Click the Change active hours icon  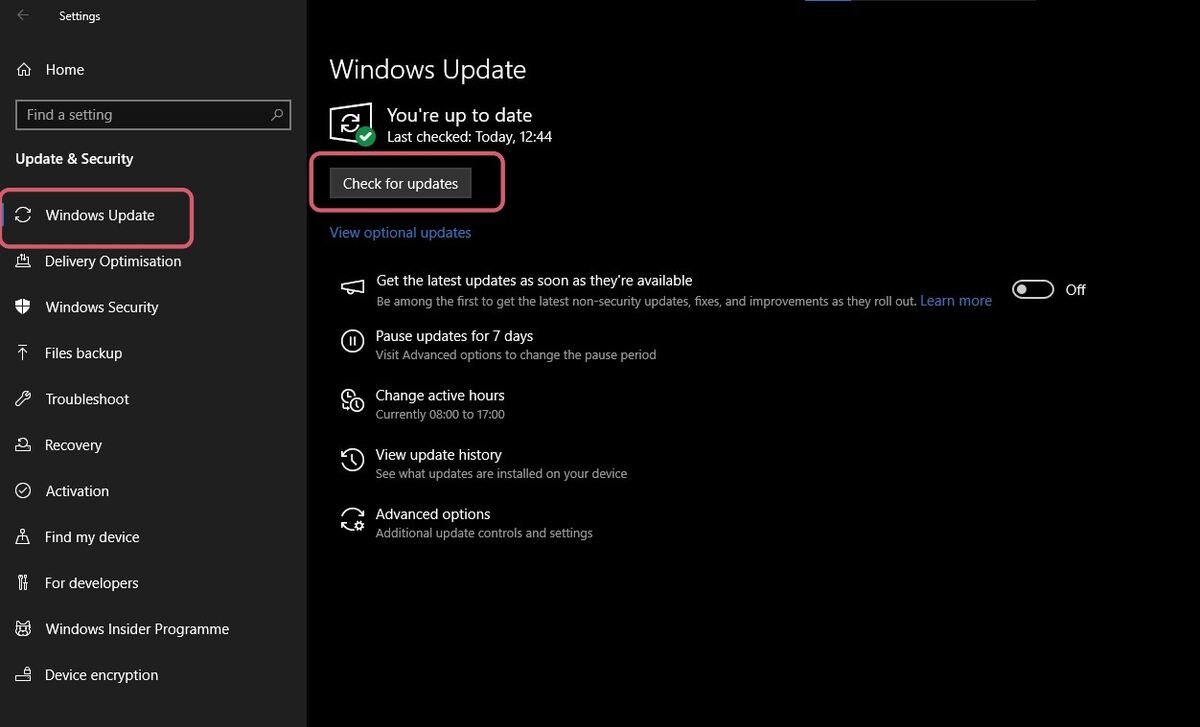click(x=352, y=401)
